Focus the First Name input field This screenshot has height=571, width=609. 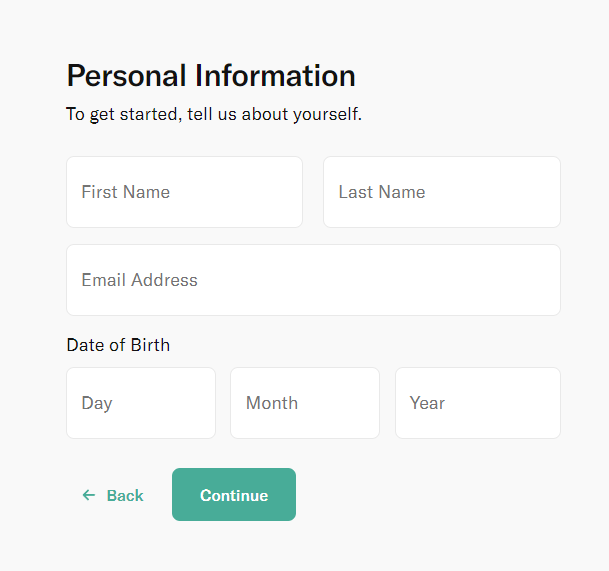coord(184,192)
